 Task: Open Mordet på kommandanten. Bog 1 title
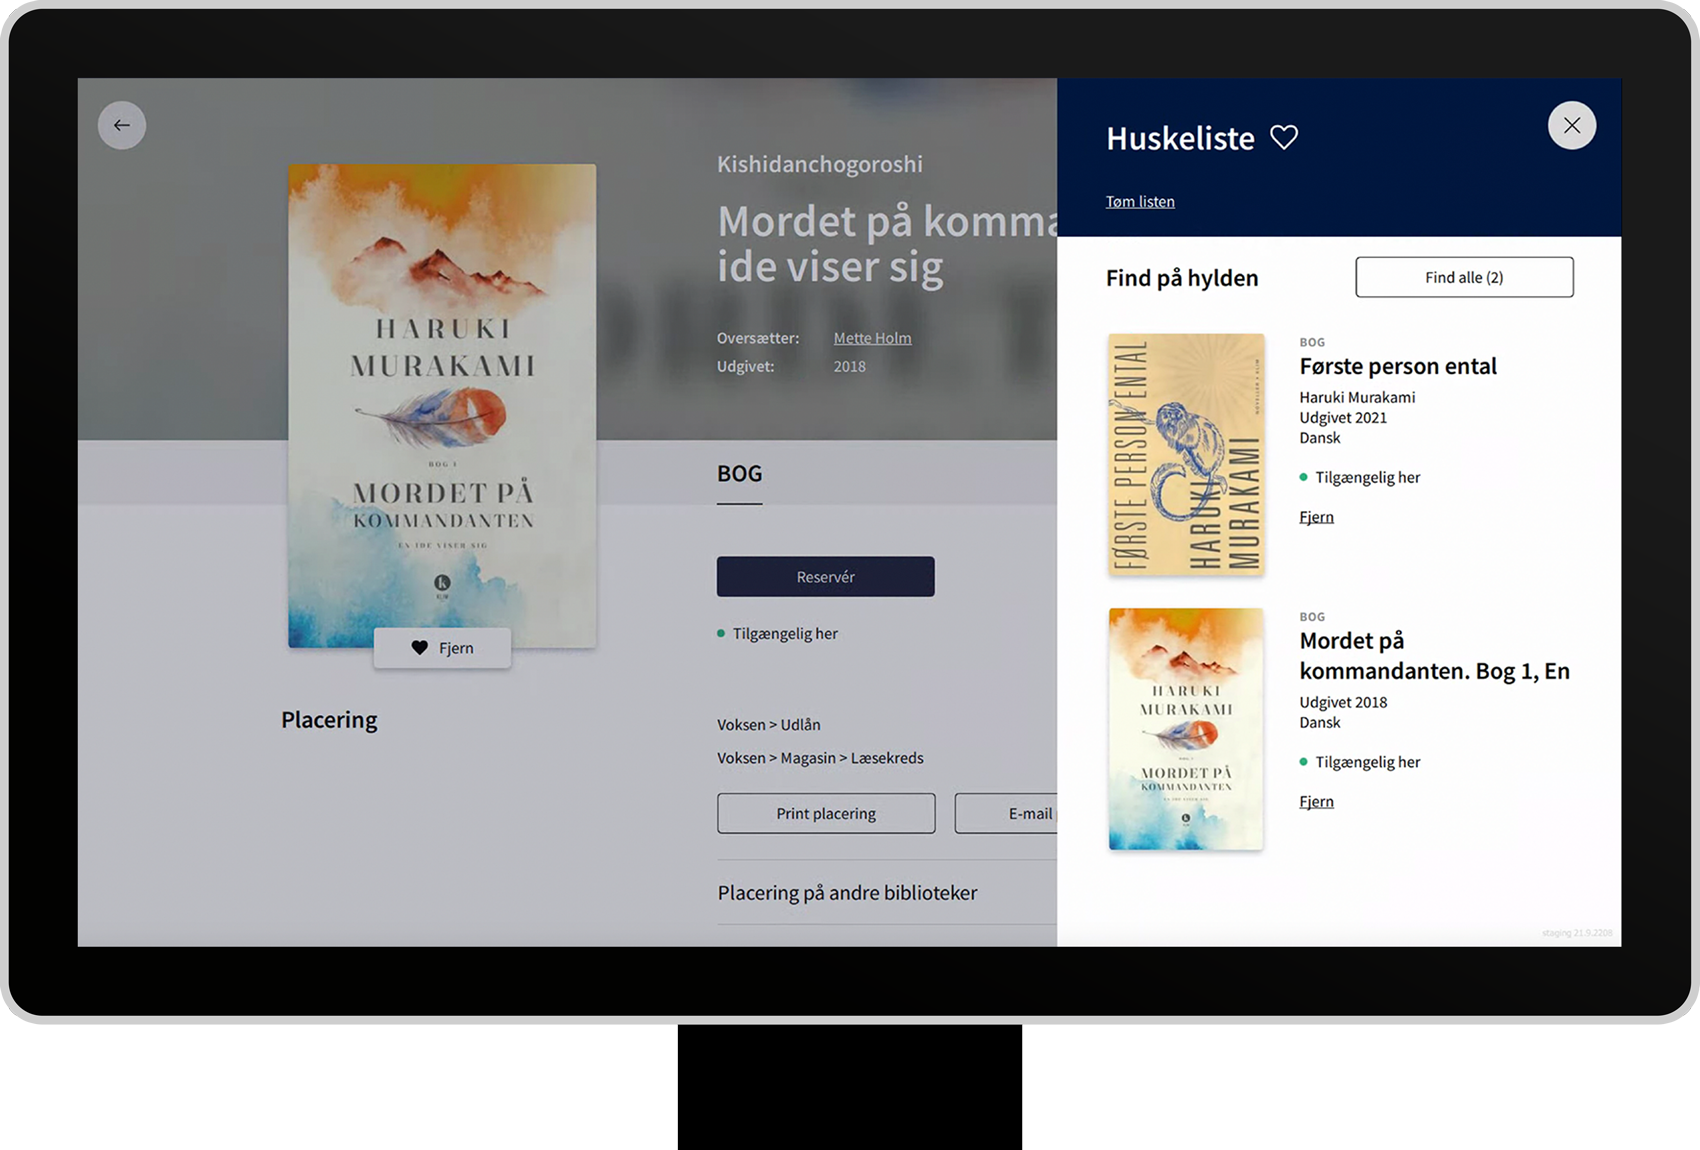[x=1434, y=655]
